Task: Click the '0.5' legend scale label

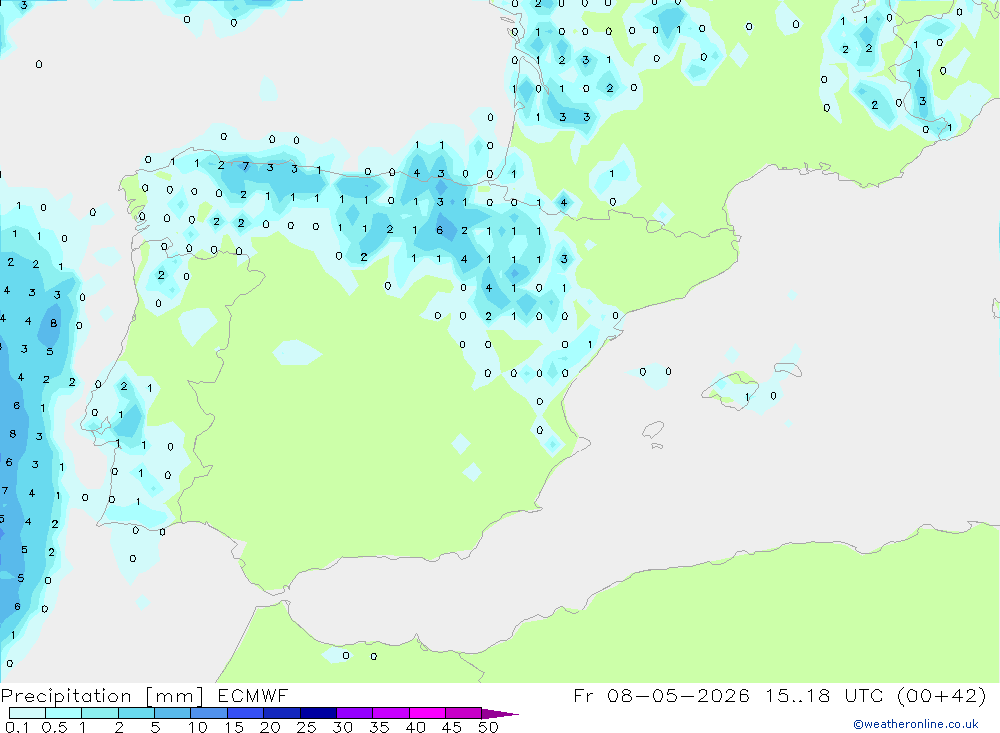Action: [54, 727]
